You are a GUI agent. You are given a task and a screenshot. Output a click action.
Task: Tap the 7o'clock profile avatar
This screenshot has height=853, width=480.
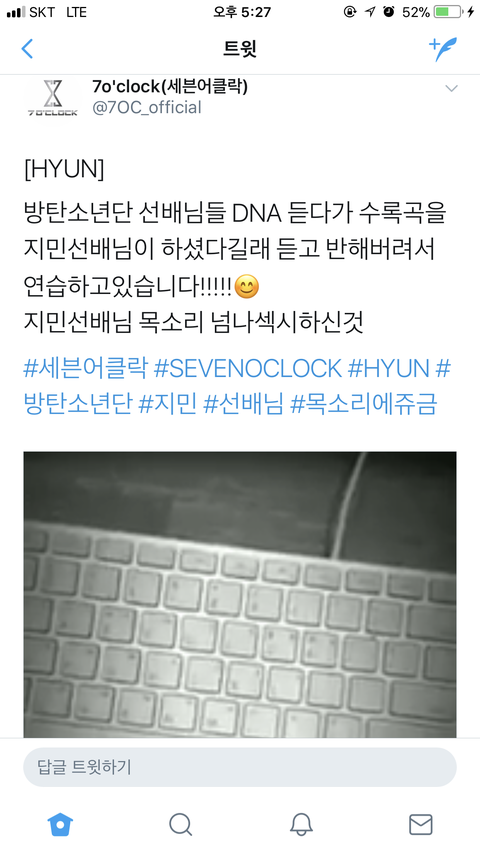tap(53, 98)
